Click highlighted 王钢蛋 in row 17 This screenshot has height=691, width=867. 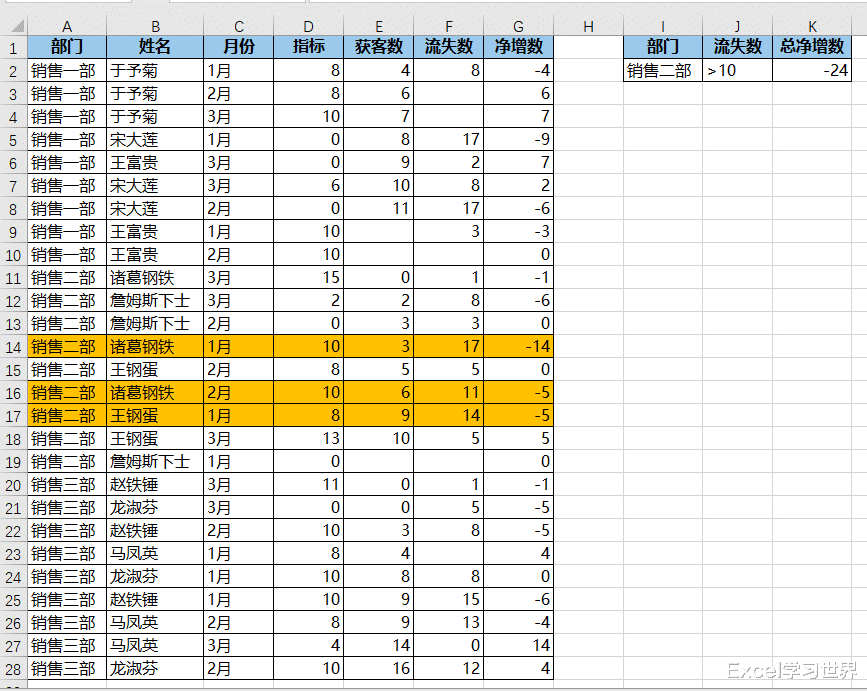(x=155, y=416)
